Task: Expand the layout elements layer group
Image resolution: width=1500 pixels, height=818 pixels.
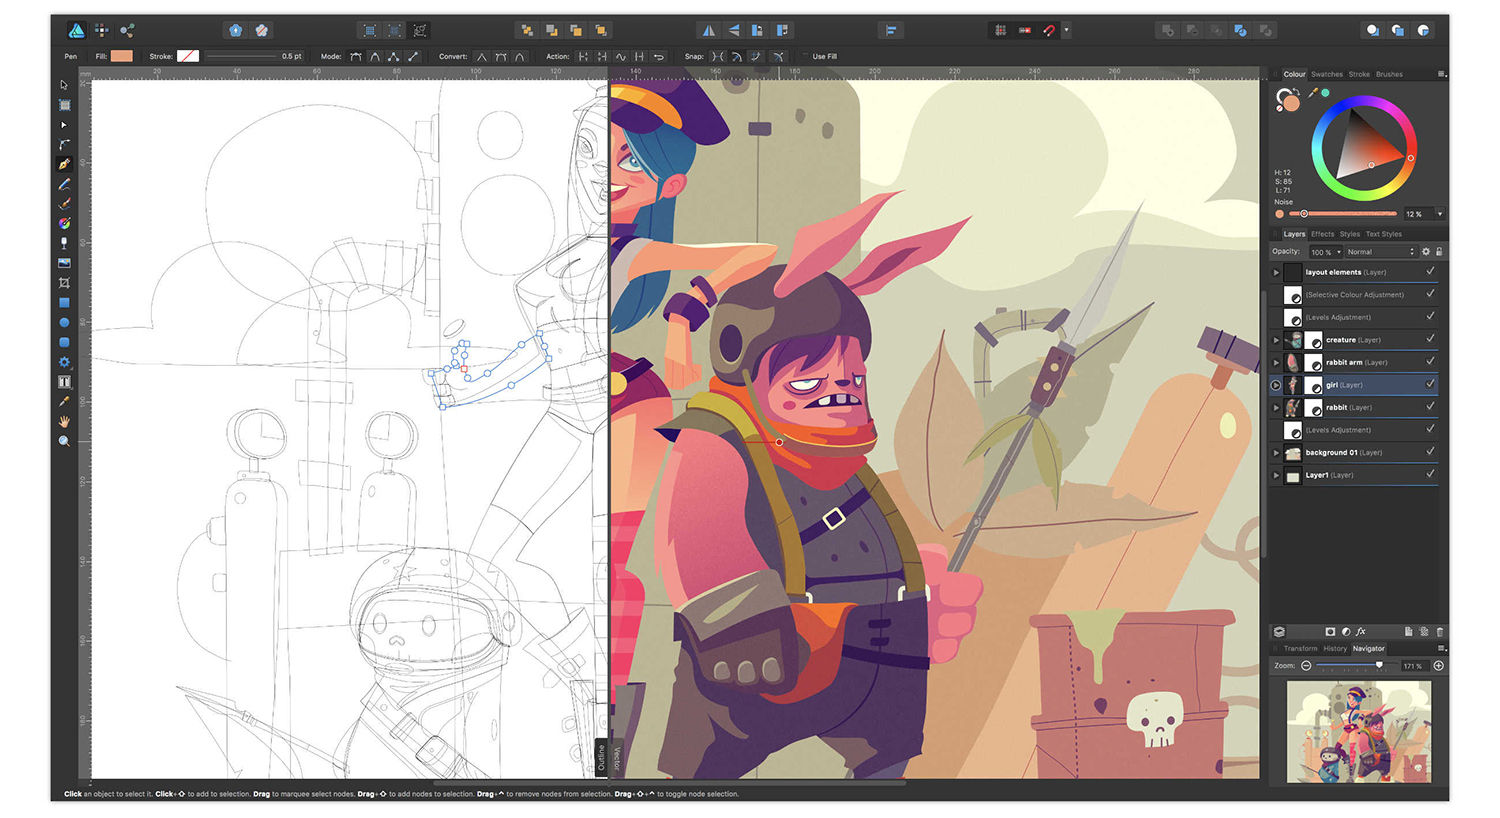Action: (1276, 272)
